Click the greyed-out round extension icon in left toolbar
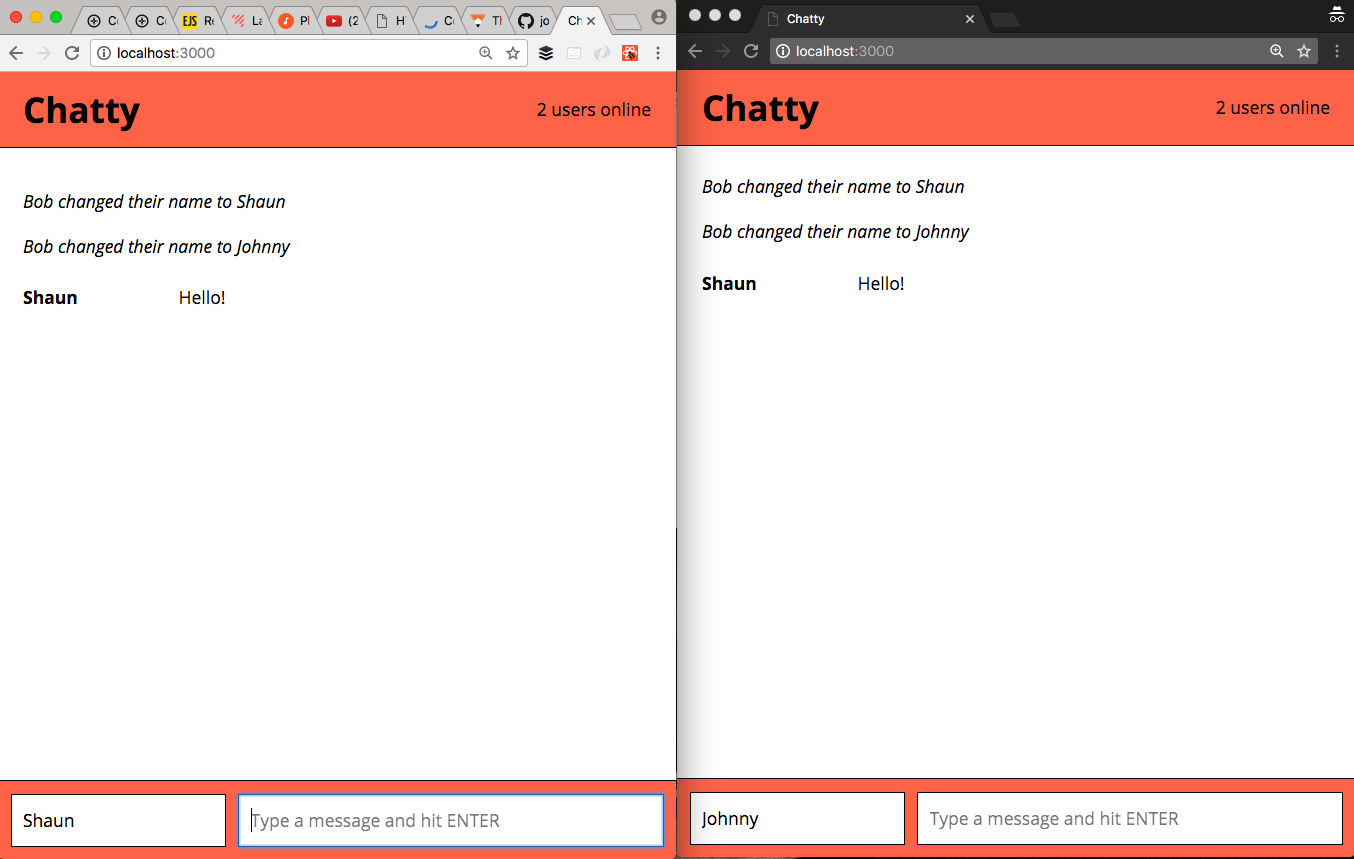The height and width of the screenshot is (859, 1354). pos(602,53)
